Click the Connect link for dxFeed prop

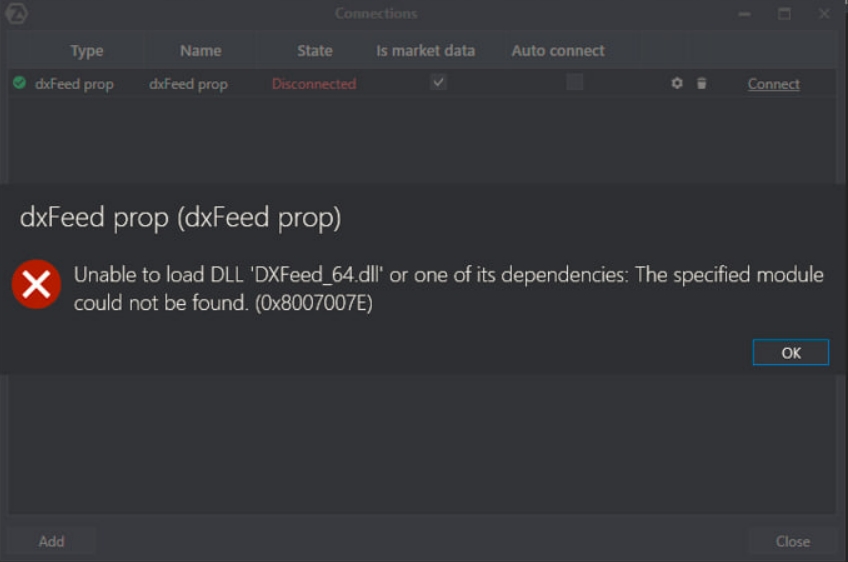click(773, 84)
